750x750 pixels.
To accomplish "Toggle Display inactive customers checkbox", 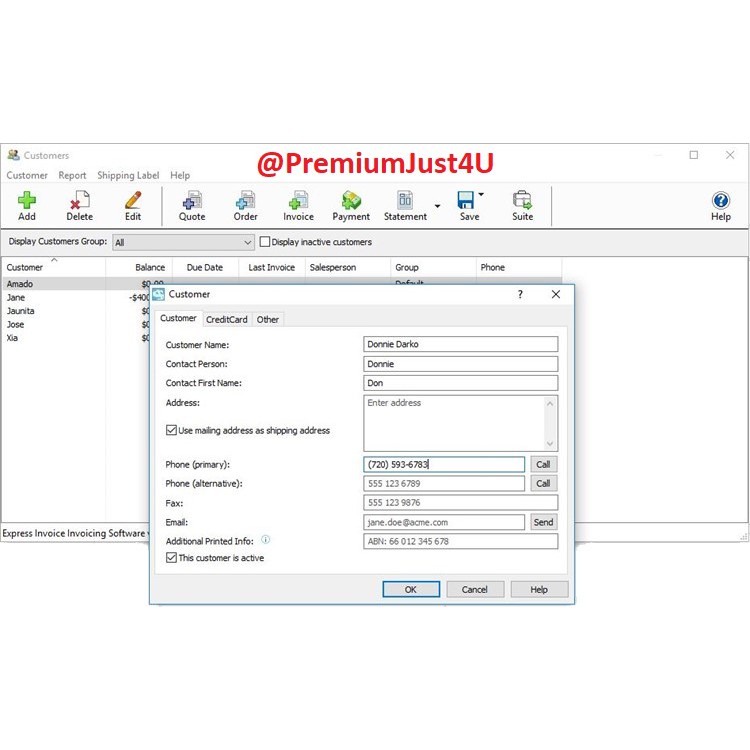I will (x=265, y=242).
